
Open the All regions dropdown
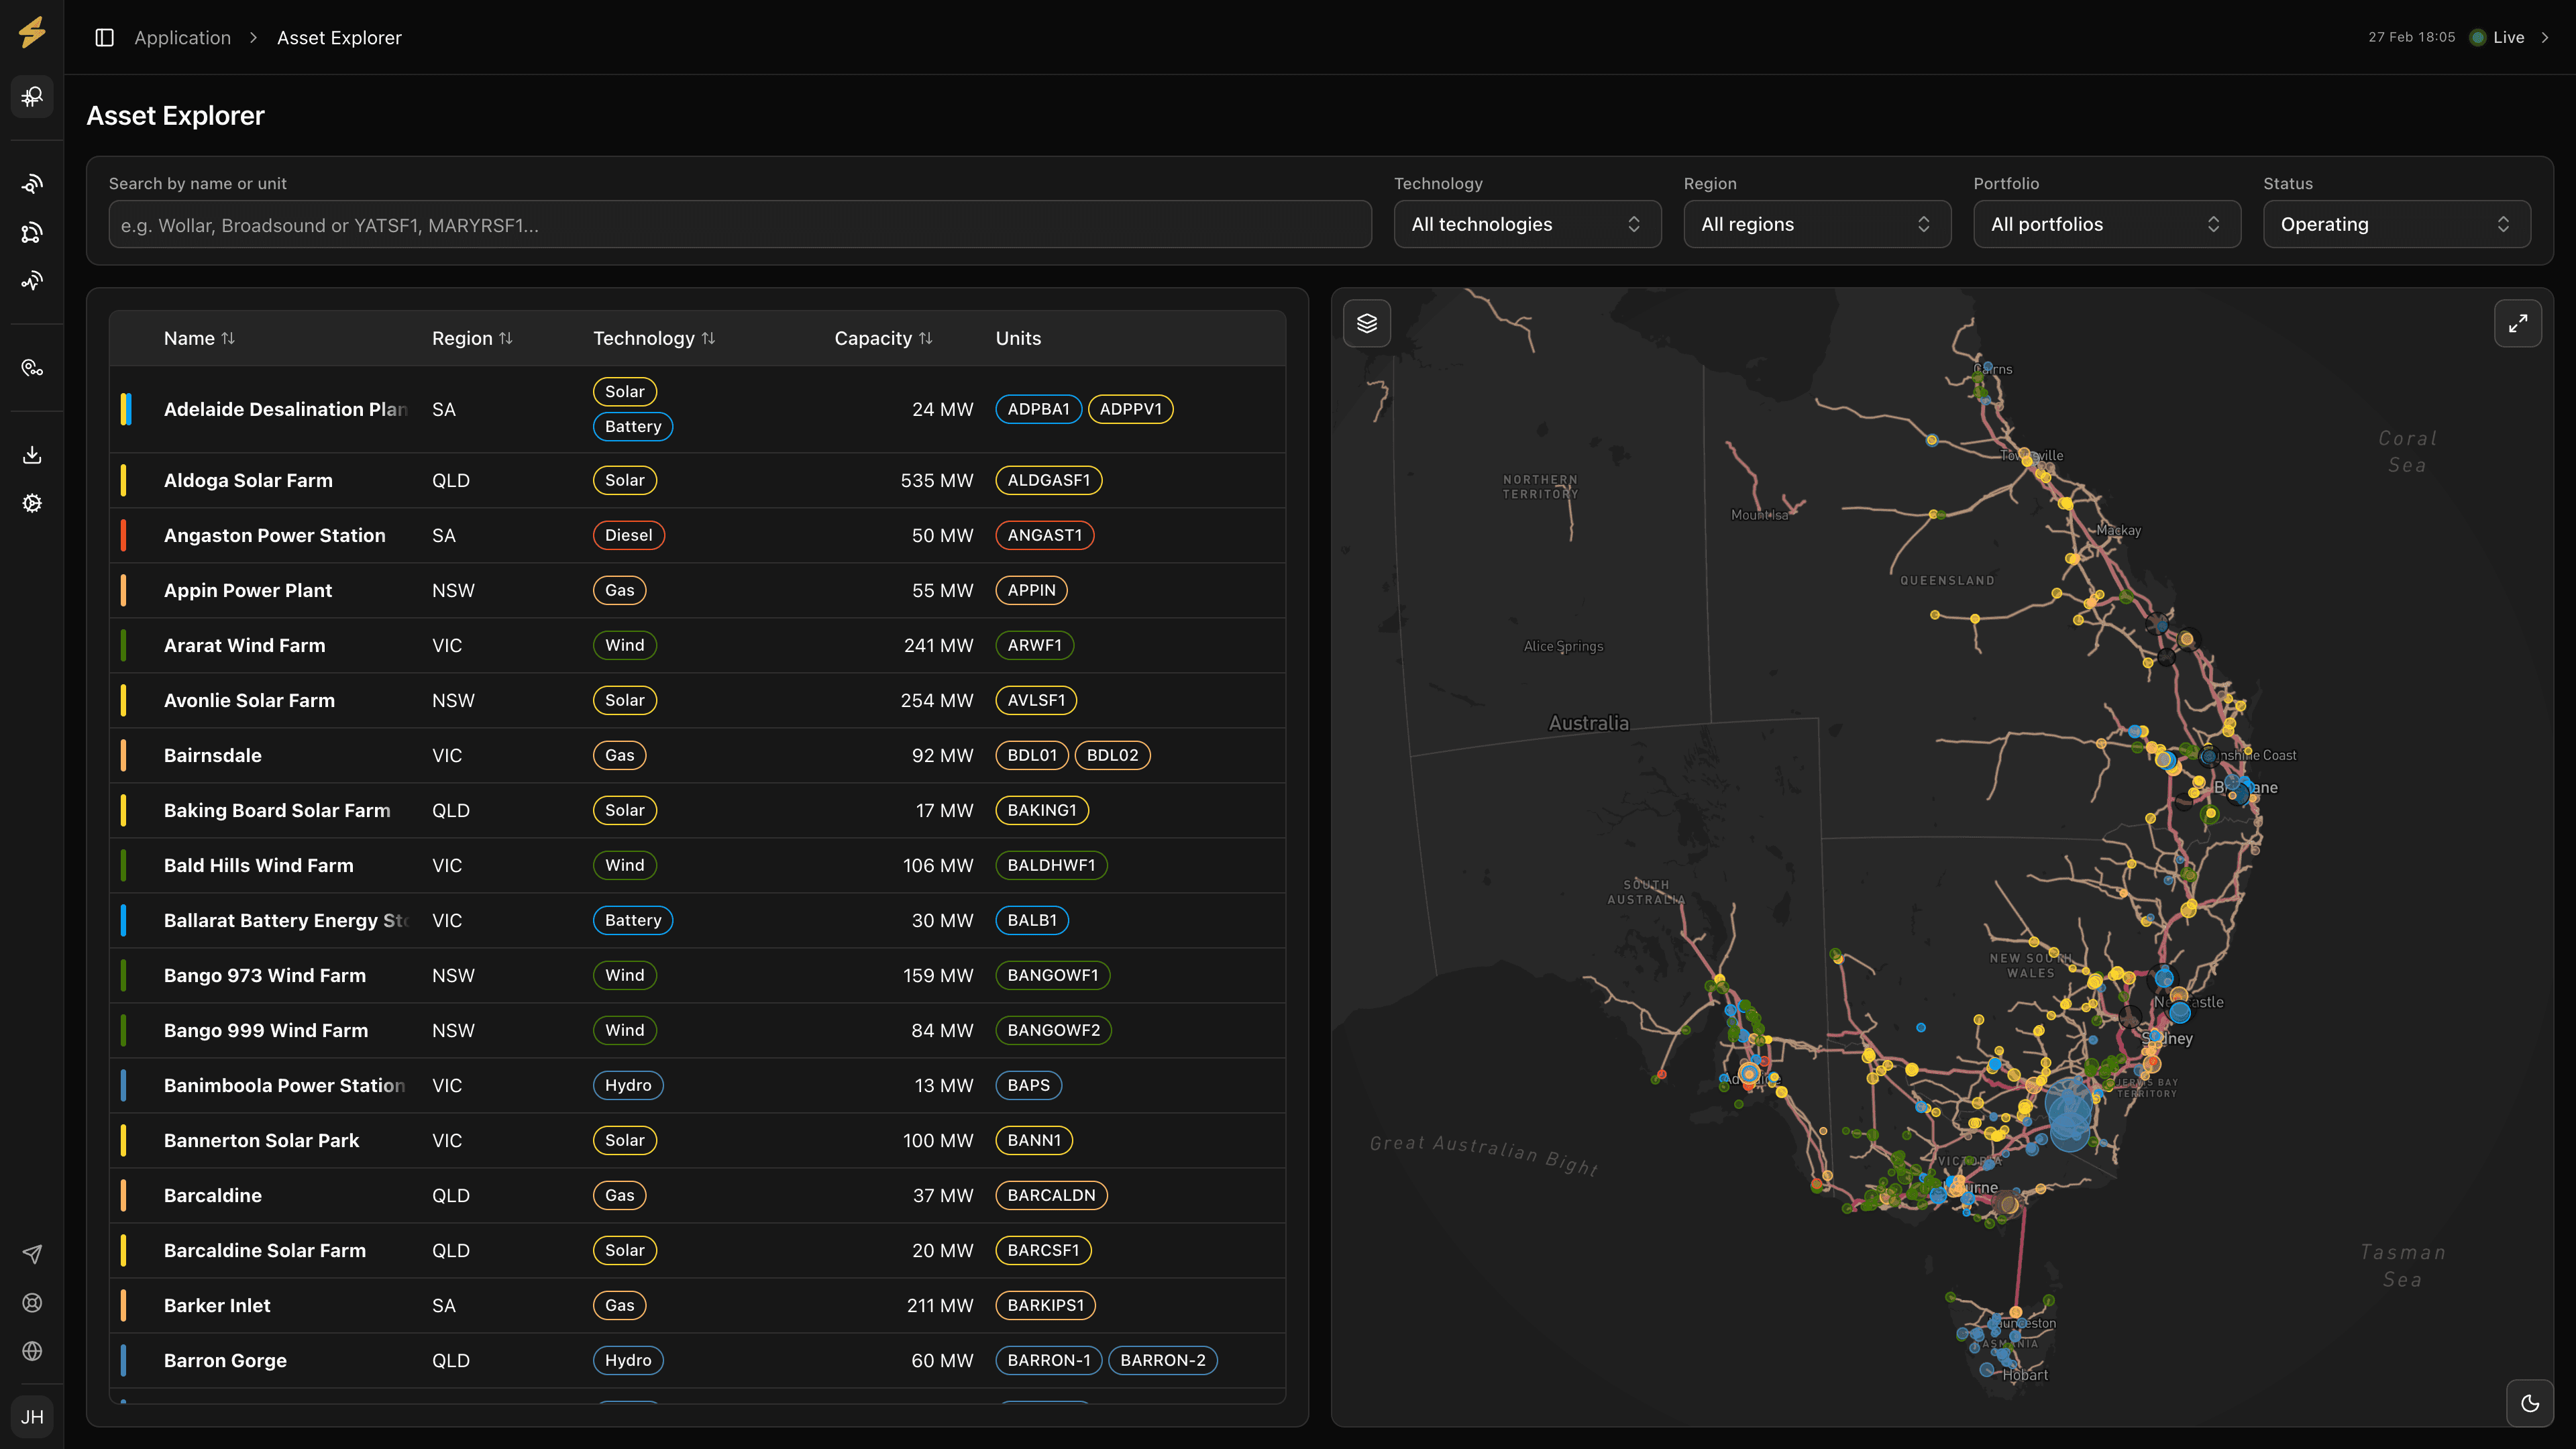click(x=1816, y=224)
